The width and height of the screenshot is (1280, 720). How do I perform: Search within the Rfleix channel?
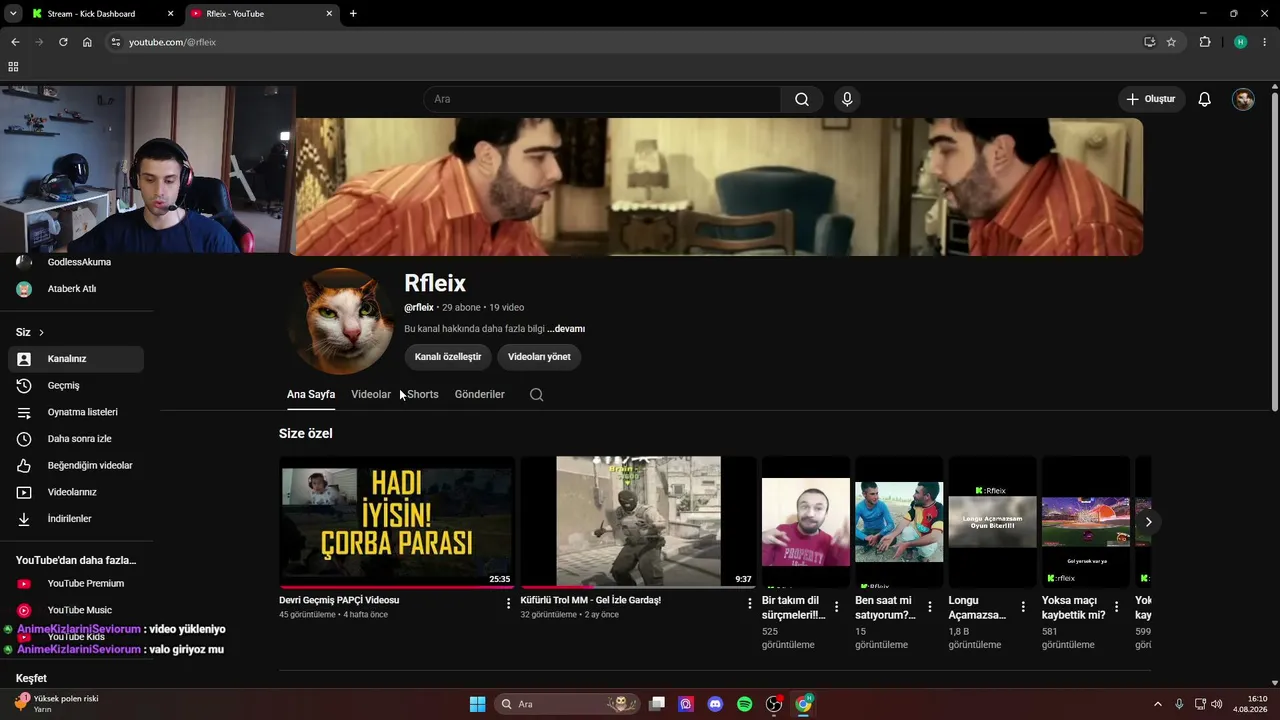click(x=537, y=394)
